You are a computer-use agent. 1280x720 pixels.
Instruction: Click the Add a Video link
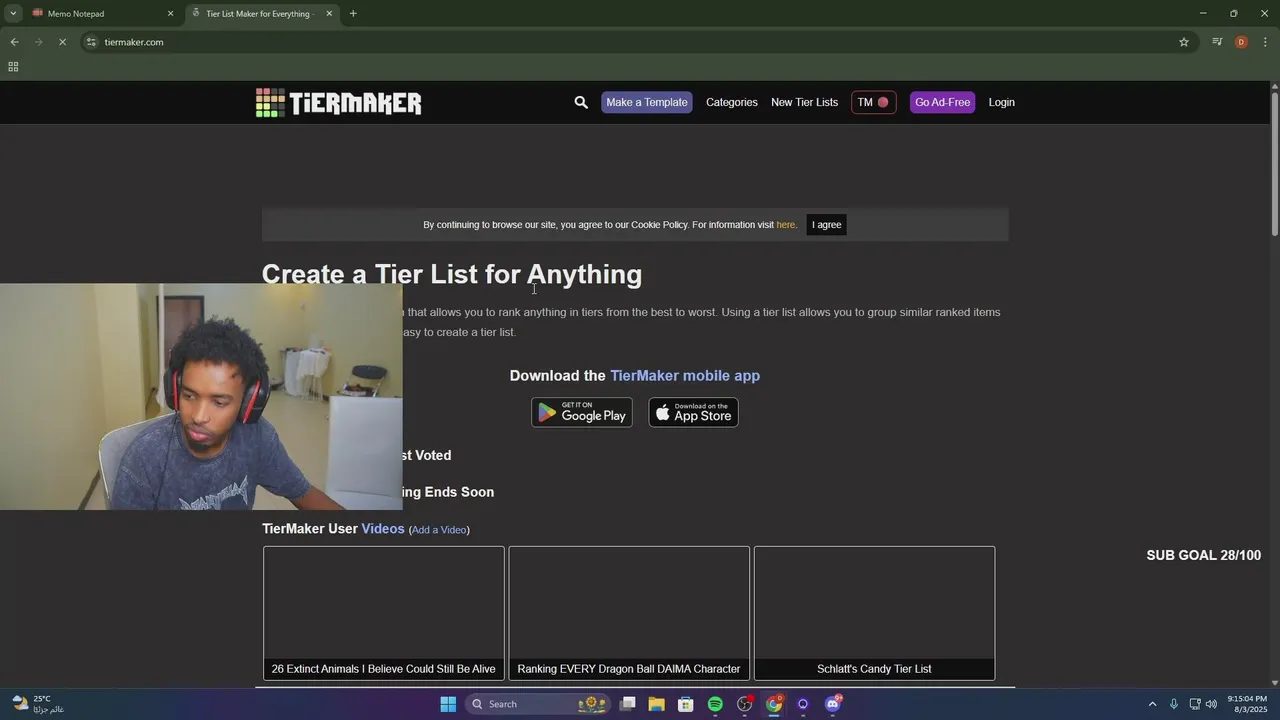tap(439, 530)
